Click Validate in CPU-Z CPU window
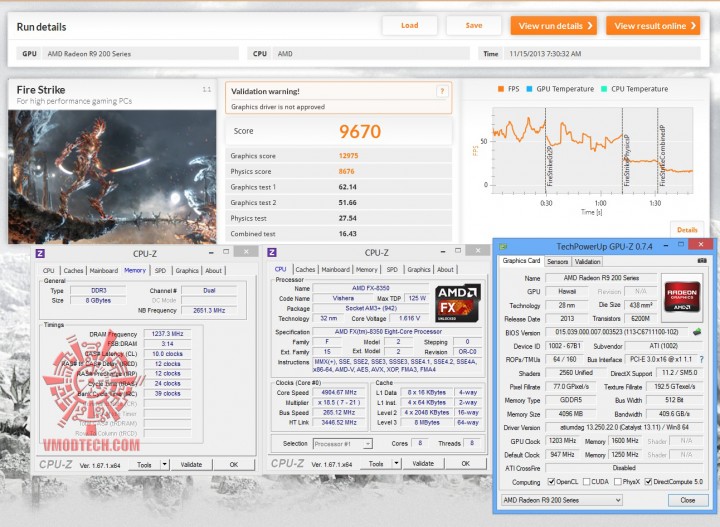720x527 pixels. point(423,464)
